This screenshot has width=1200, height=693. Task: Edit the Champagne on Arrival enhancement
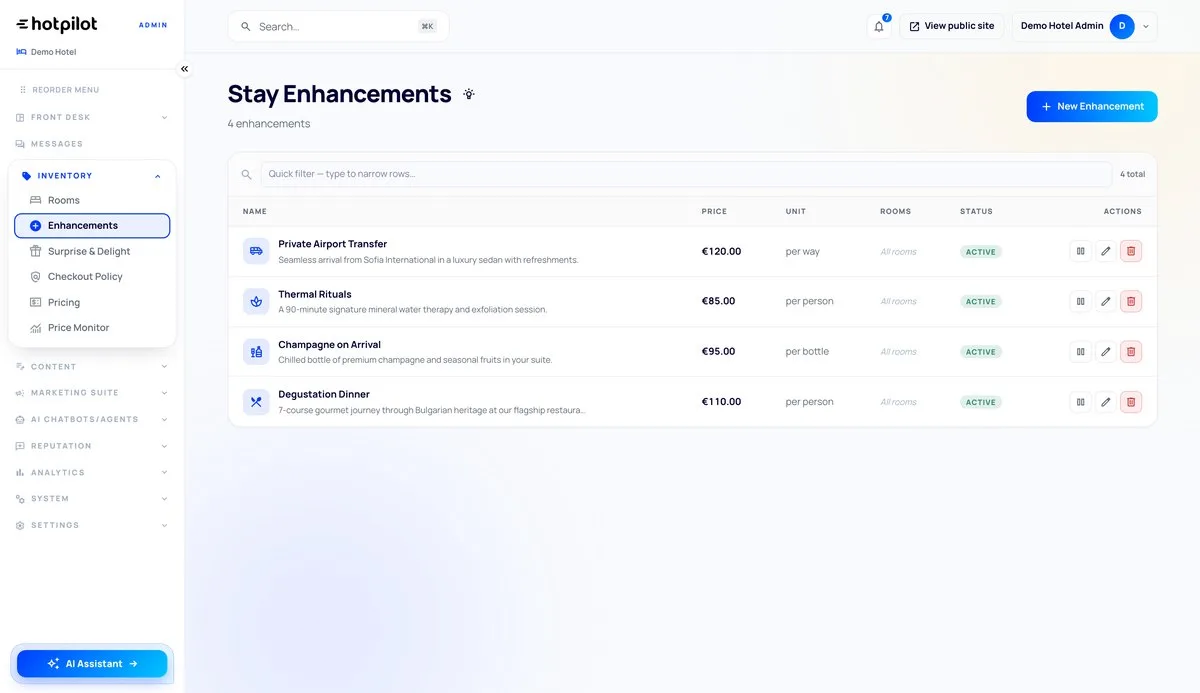[x=1105, y=351]
